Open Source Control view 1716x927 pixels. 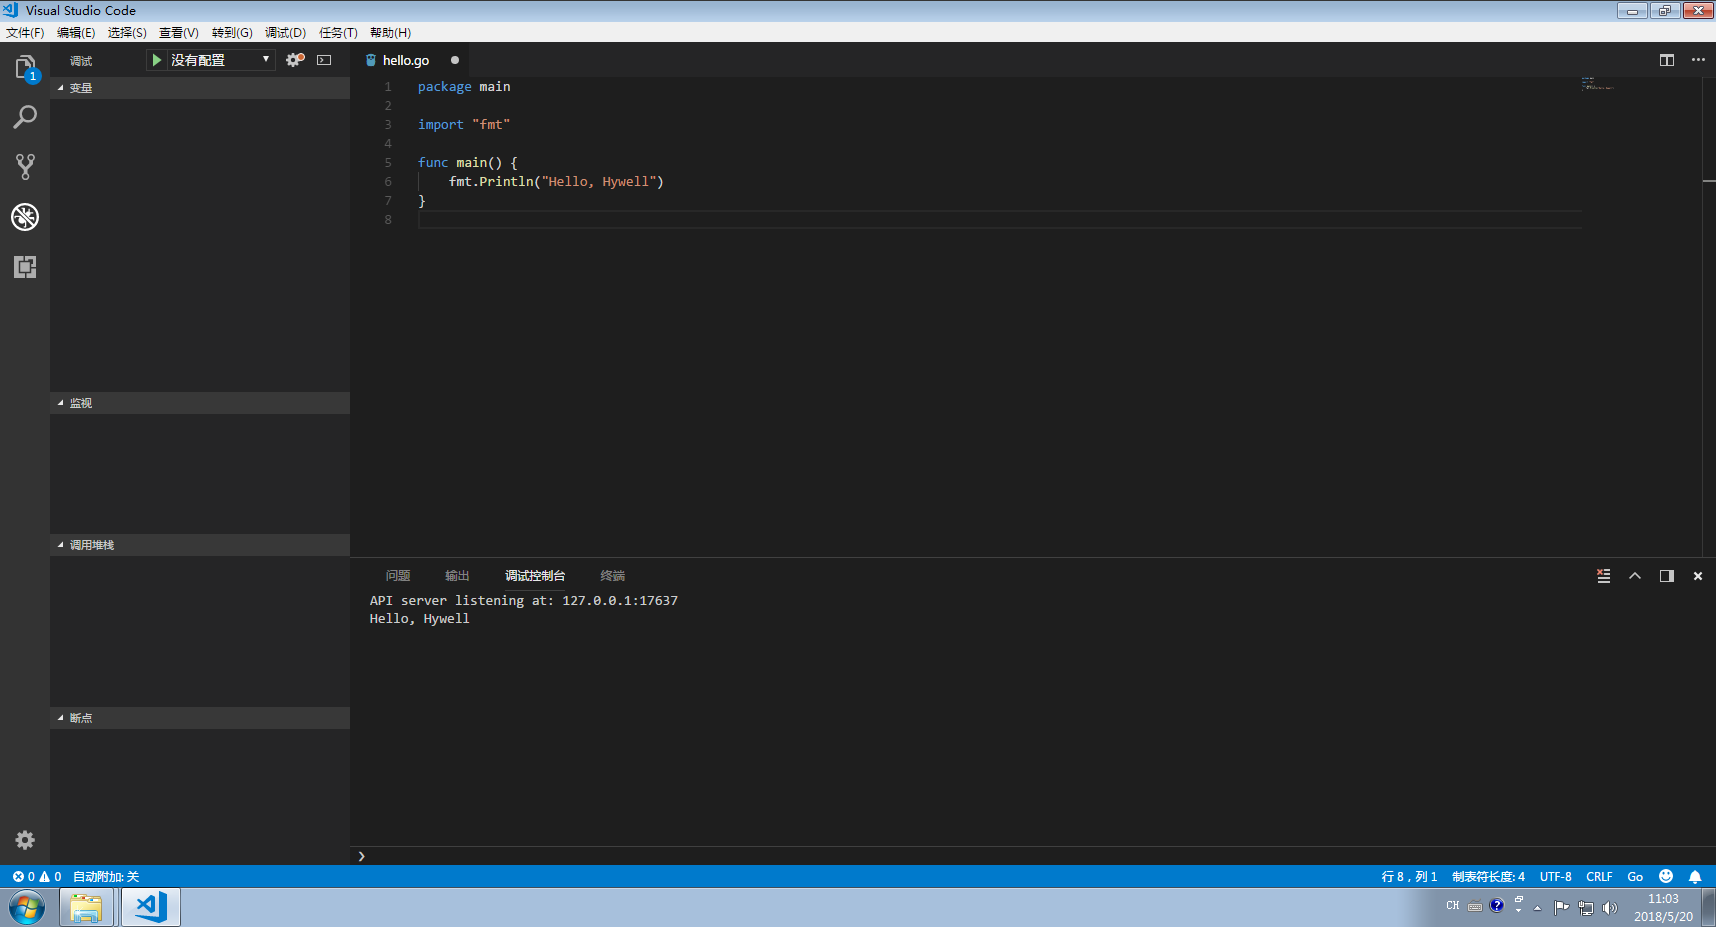click(25, 167)
